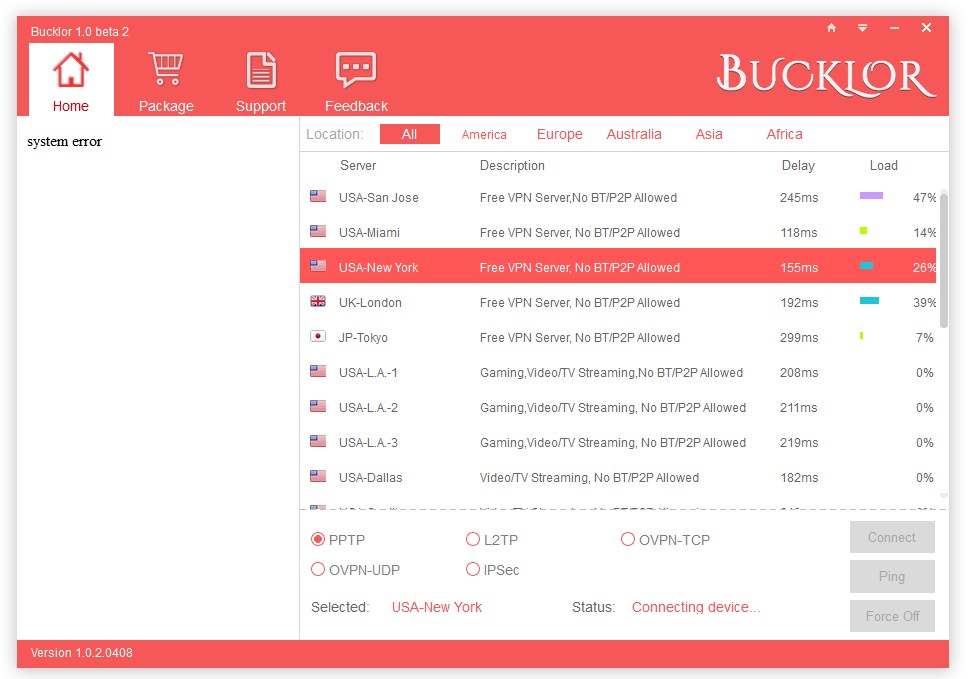Click the purple load bar for USA-San Jose

click(x=871, y=196)
